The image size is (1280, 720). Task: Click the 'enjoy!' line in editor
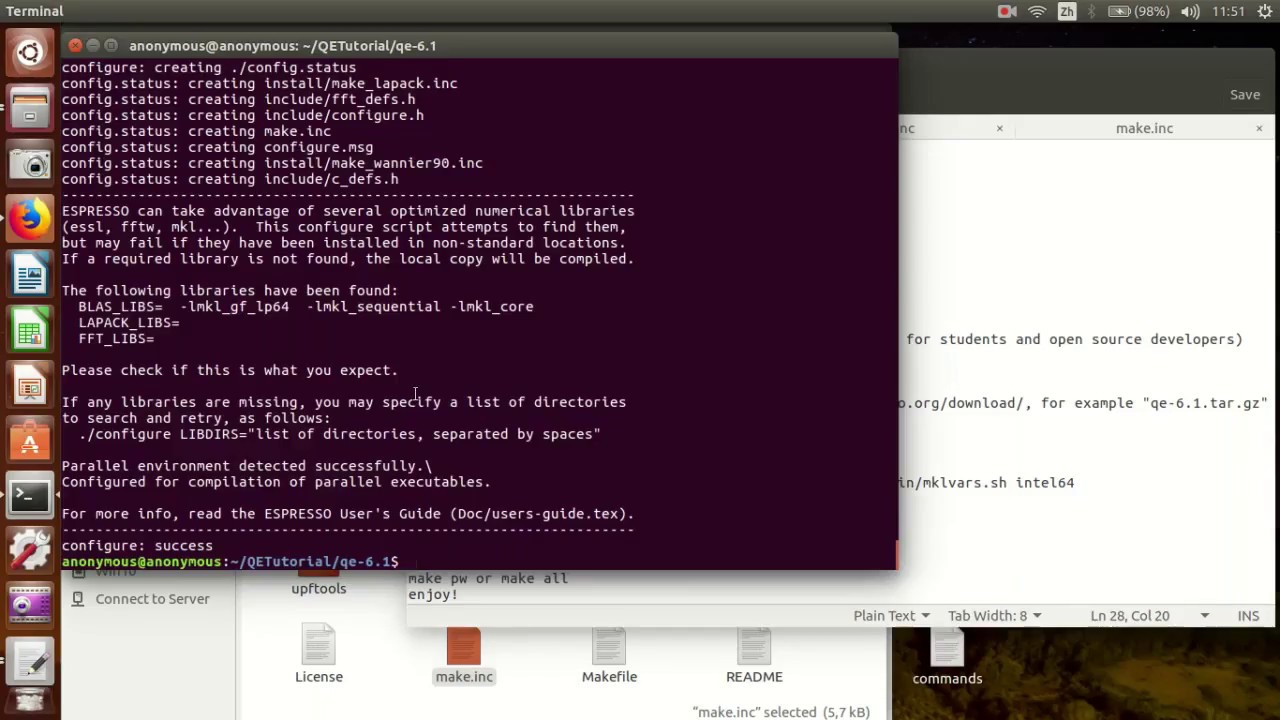(x=433, y=594)
